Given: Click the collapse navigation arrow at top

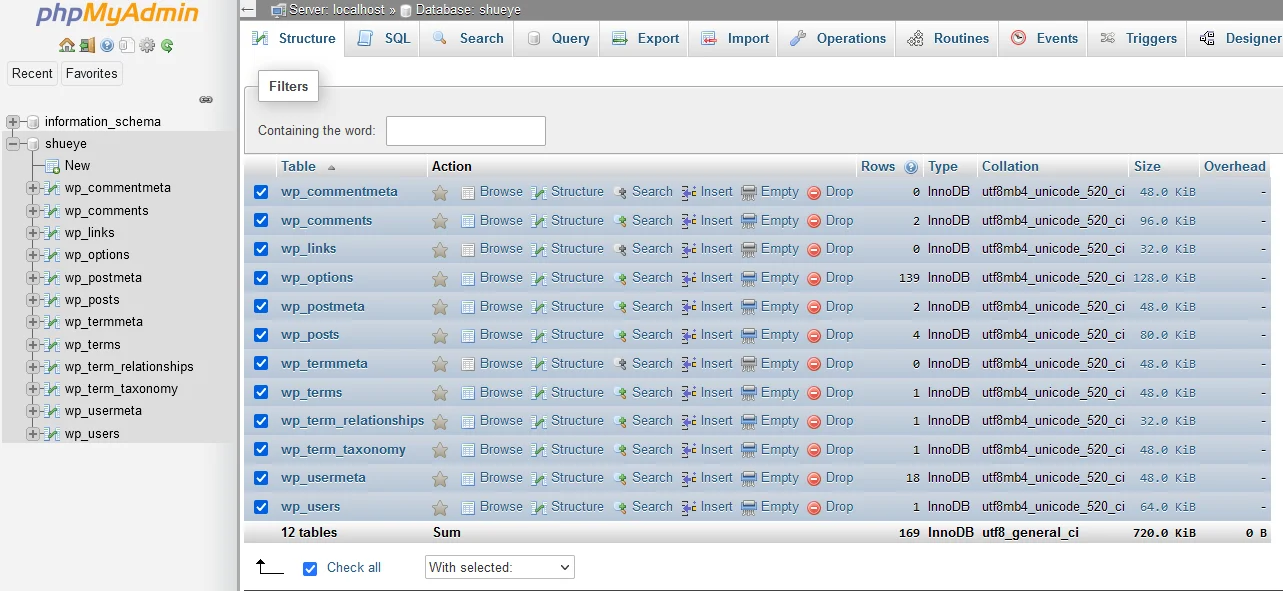Looking at the screenshot, I should coord(248,9).
